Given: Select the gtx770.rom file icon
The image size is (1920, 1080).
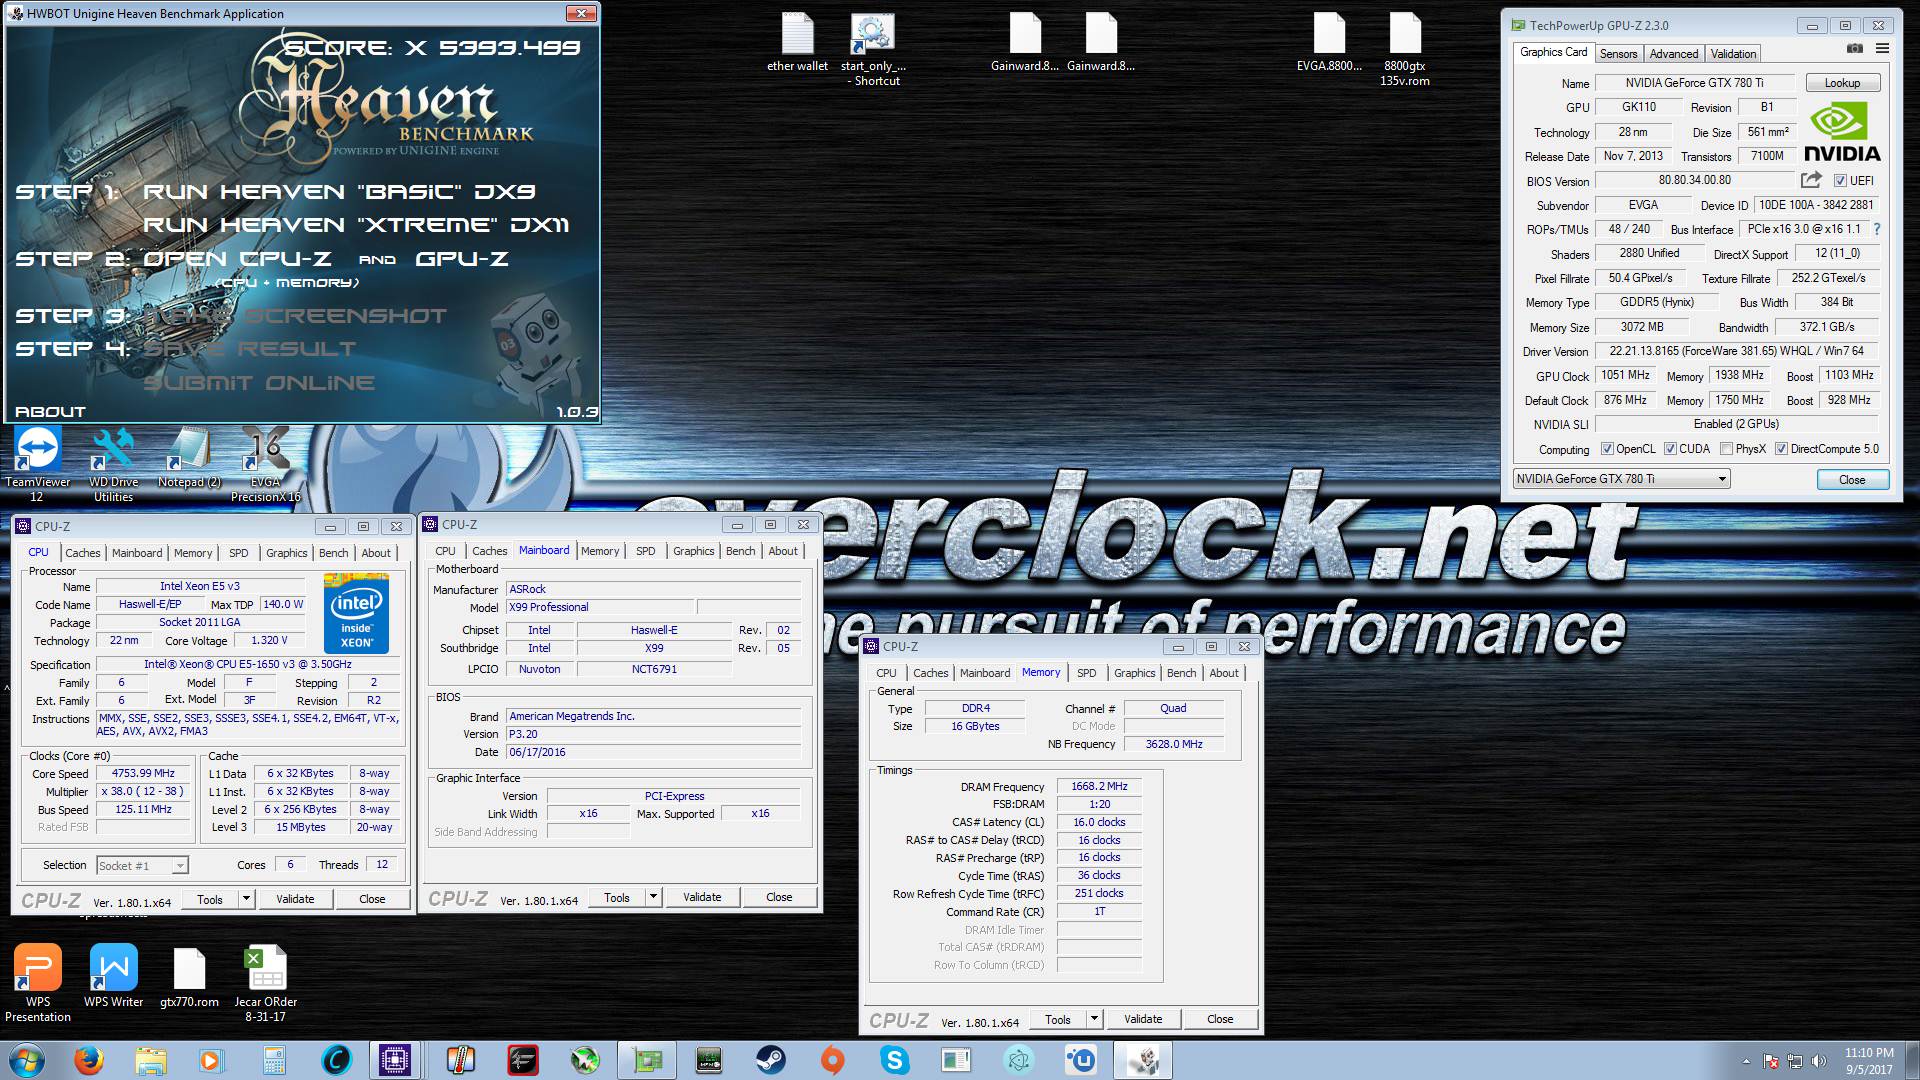Looking at the screenshot, I should point(189,976).
